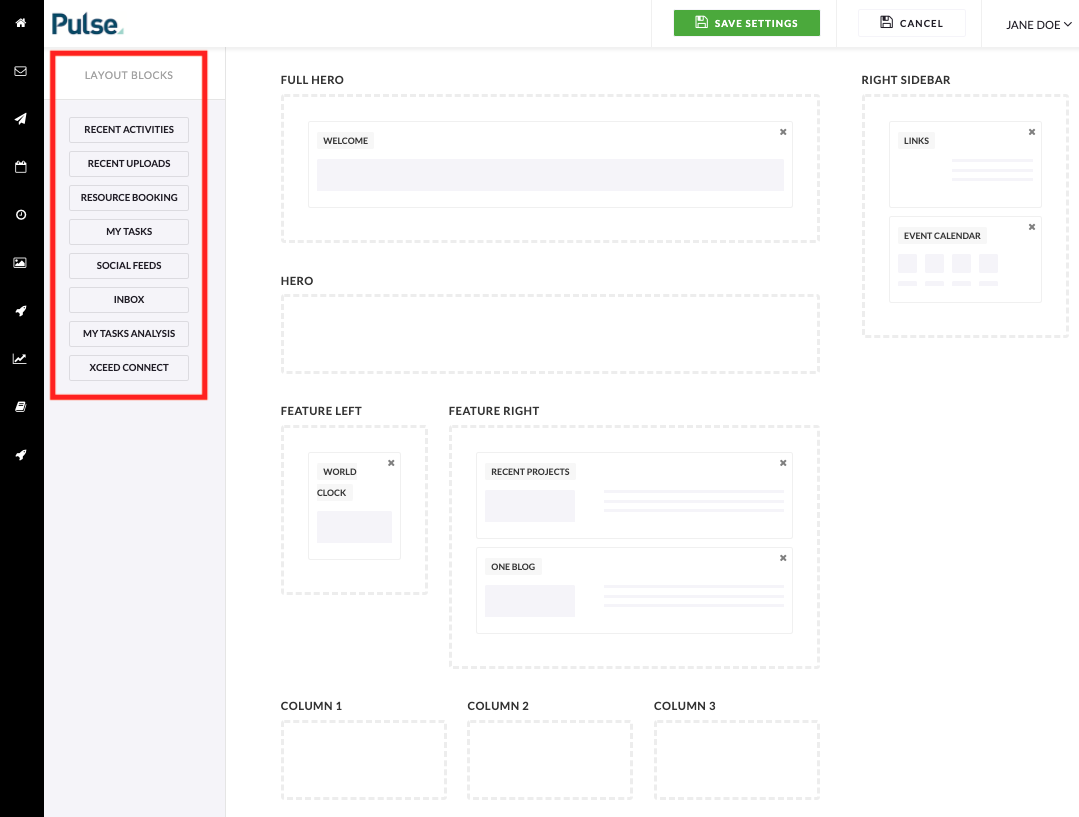1079x817 pixels.
Task: Click the paper plane icon in the sidebar
Action: pyautogui.click(x=20, y=119)
